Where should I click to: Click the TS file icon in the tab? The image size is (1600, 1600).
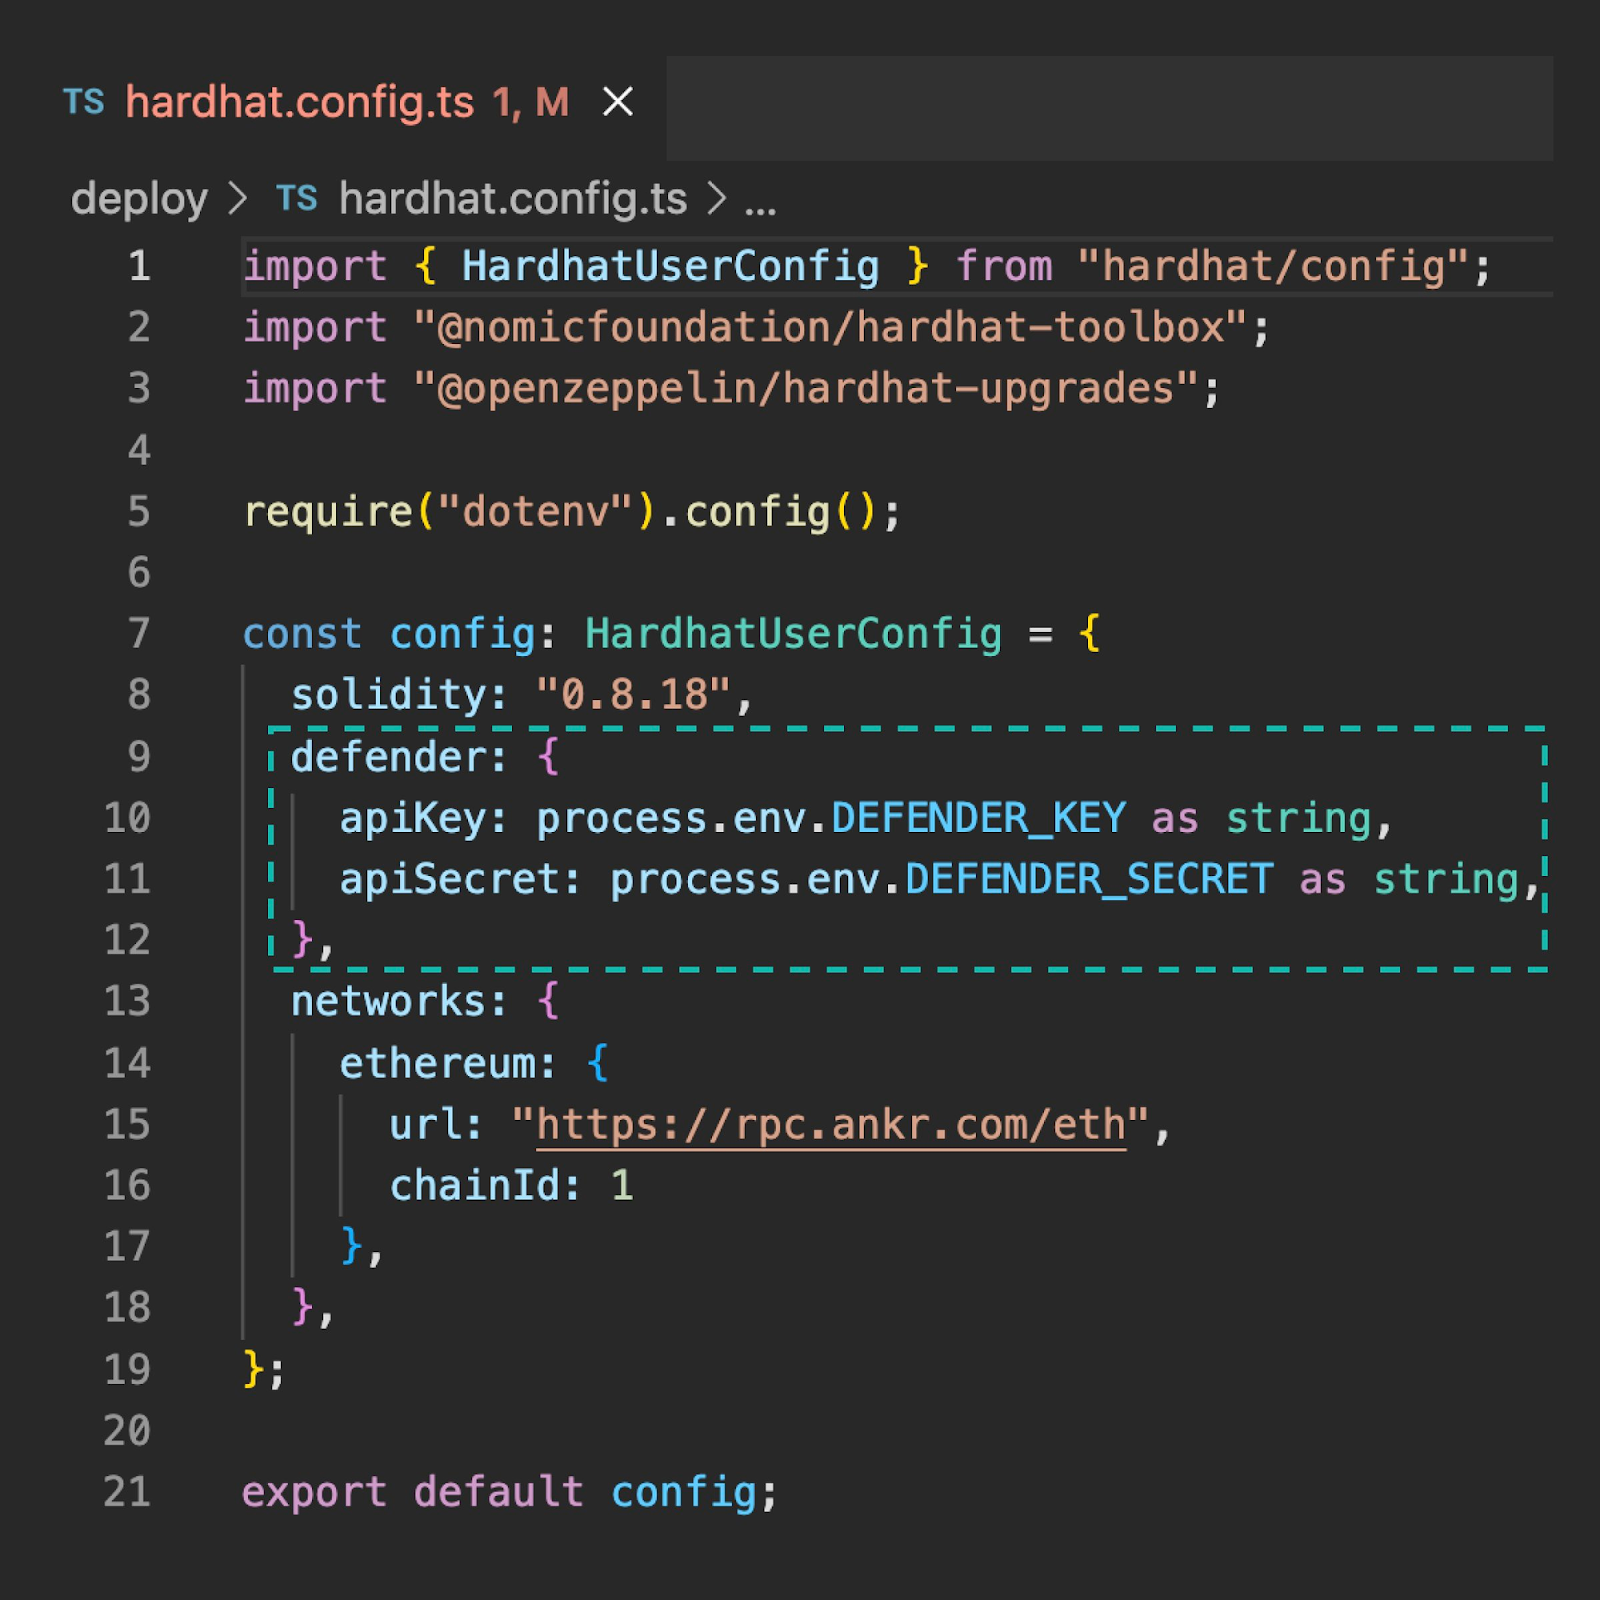(x=84, y=102)
